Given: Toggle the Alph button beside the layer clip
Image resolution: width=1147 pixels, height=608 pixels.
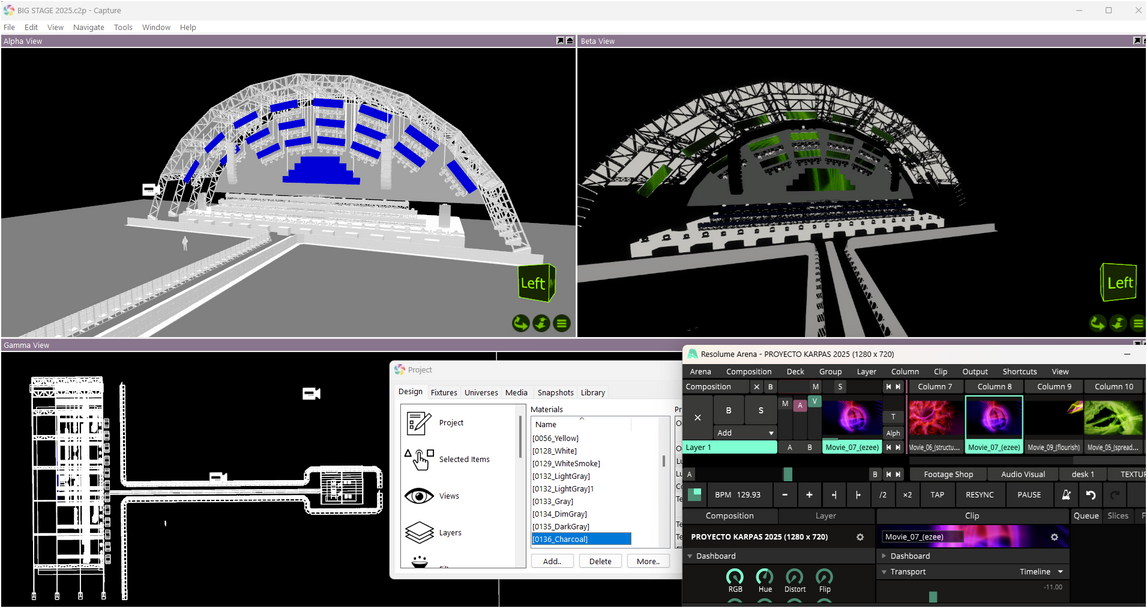Looking at the screenshot, I should pyautogui.click(x=893, y=433).
